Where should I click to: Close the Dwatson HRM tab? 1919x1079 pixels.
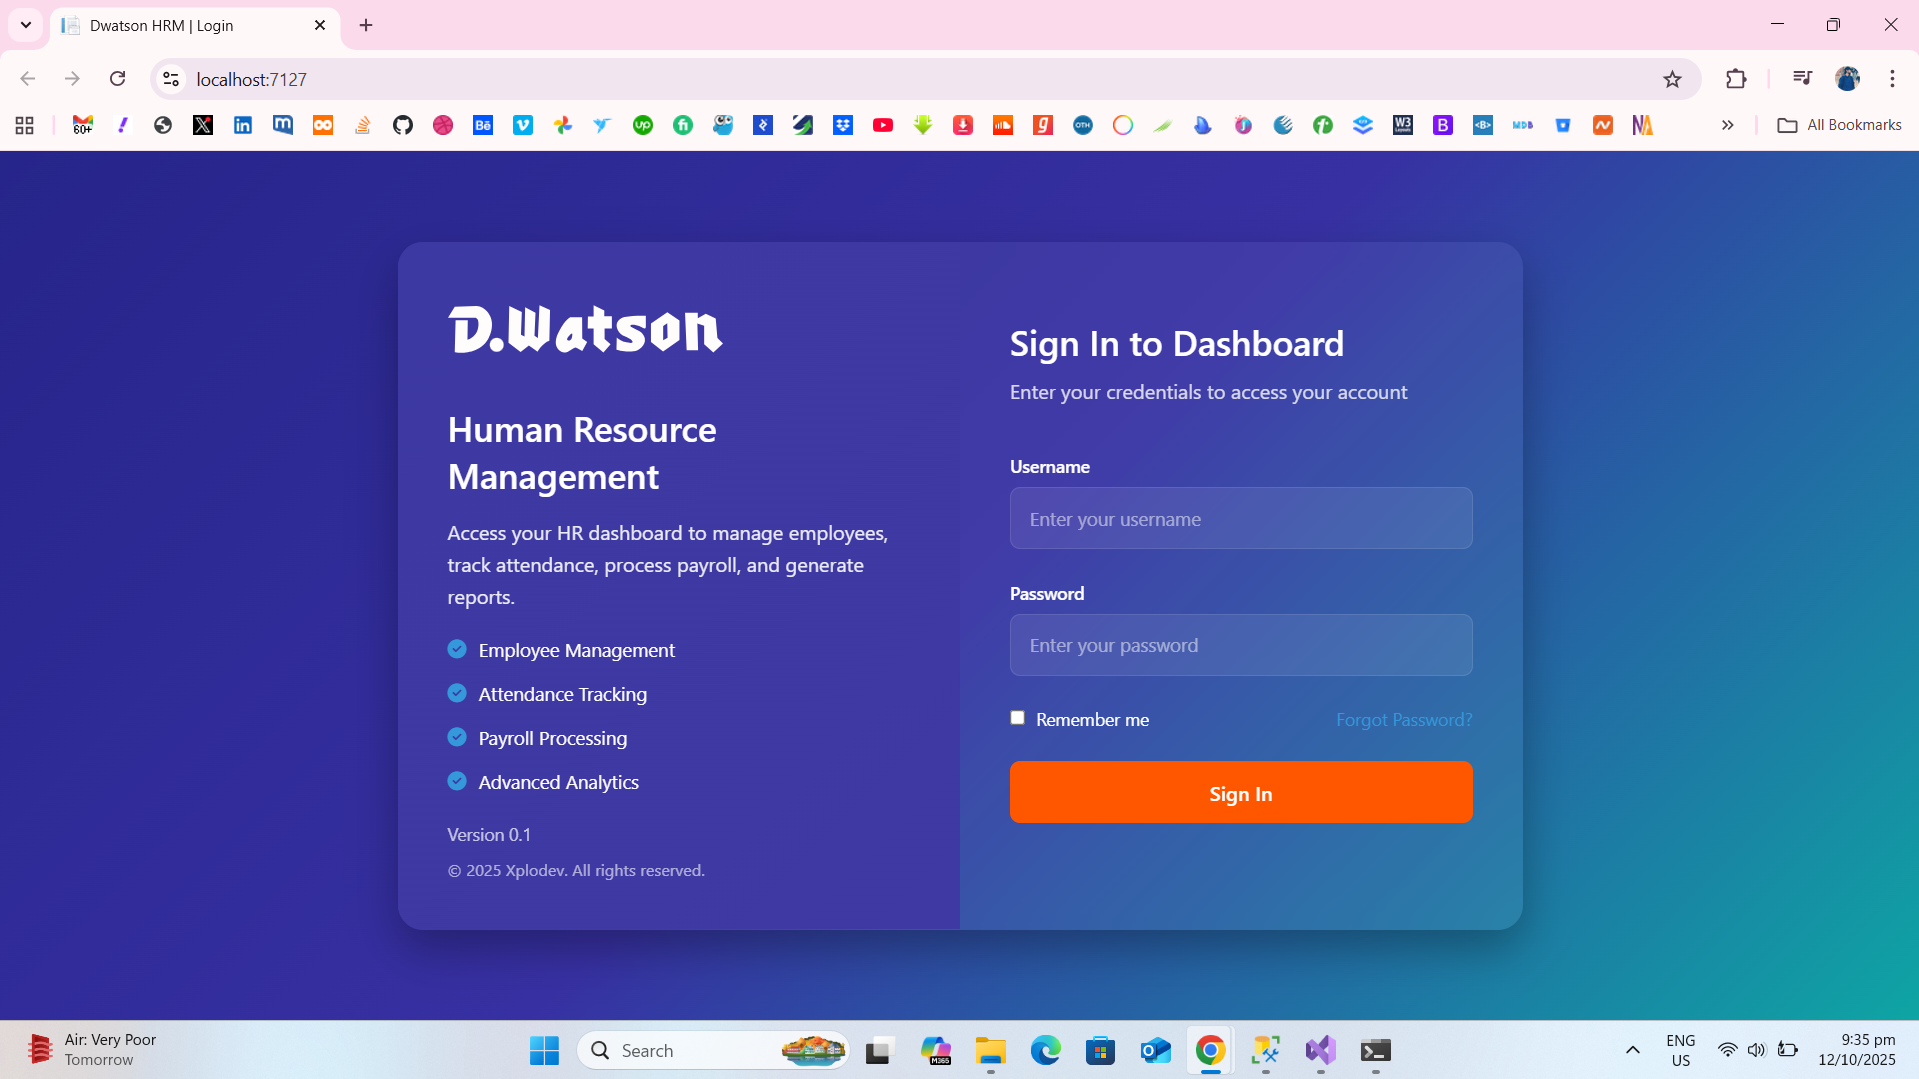pos(320,25)
